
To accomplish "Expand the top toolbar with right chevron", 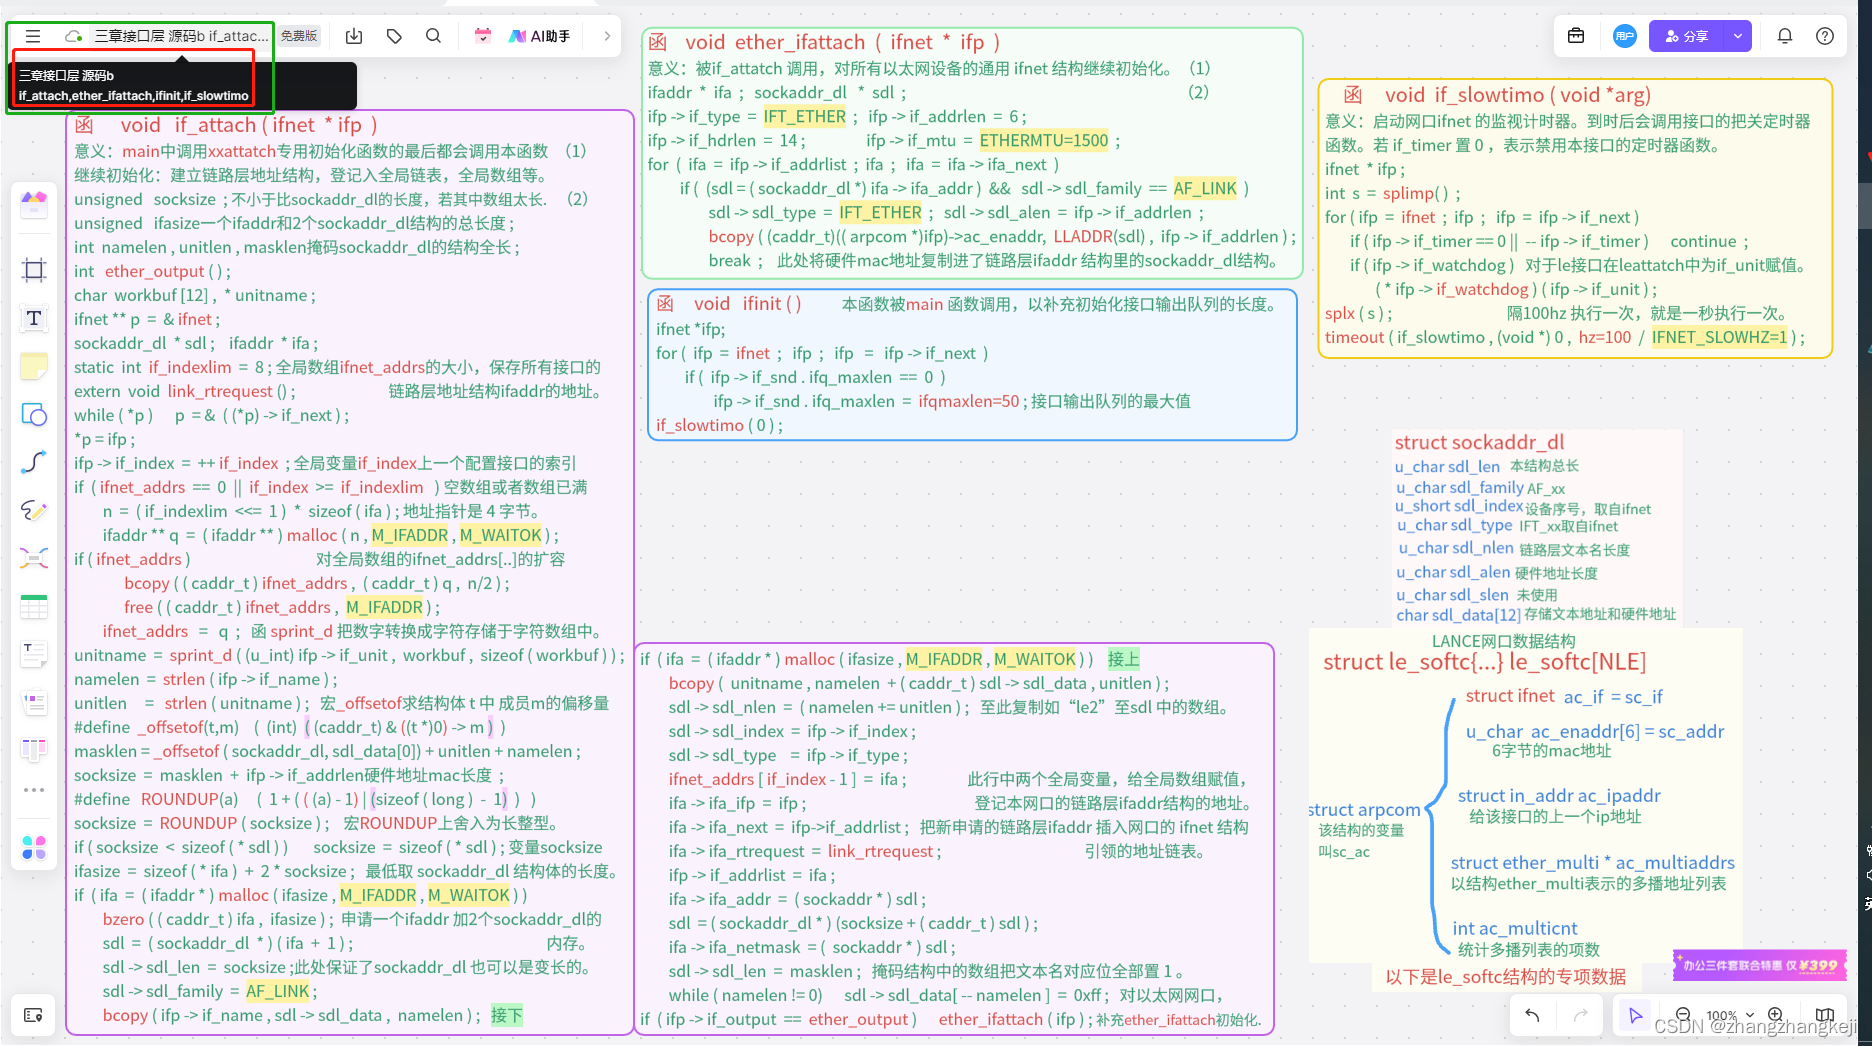I will coord(607,36).
